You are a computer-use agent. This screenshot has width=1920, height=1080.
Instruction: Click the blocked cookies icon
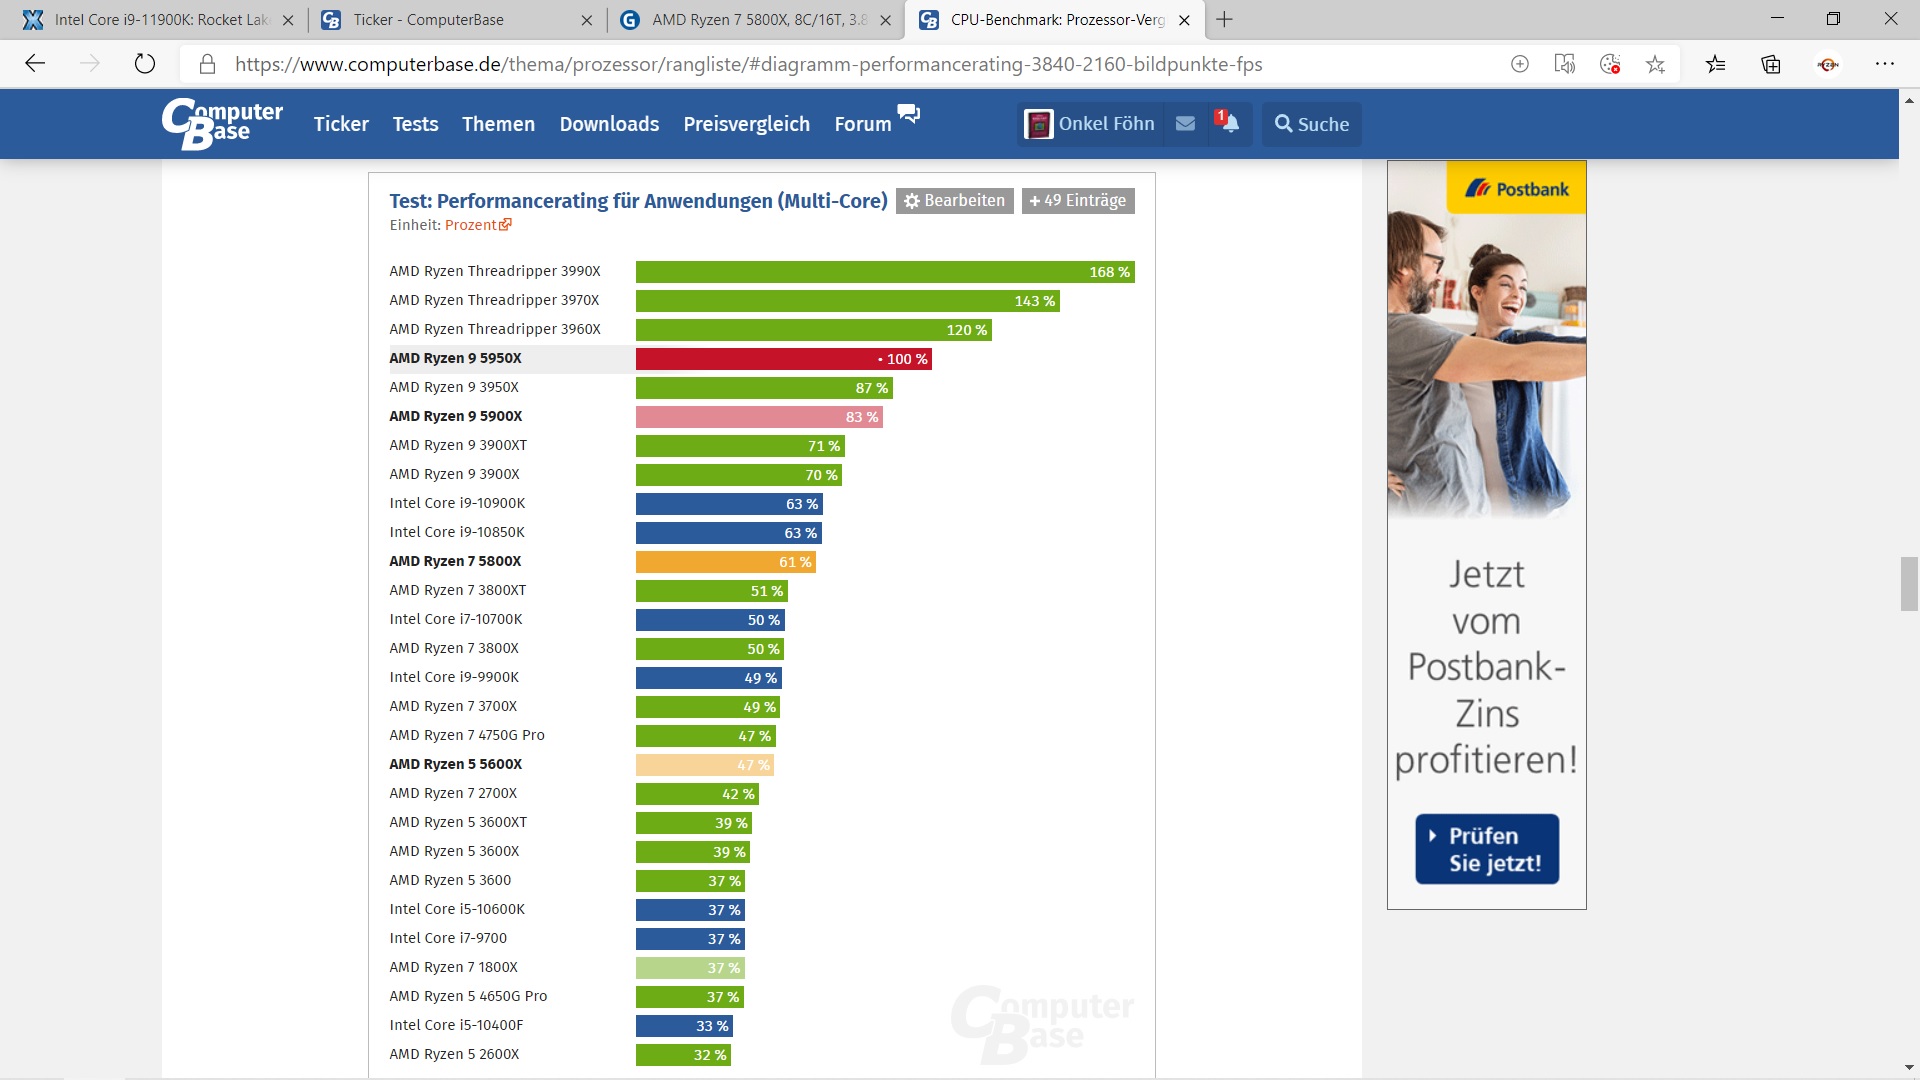coord(1610,65)
